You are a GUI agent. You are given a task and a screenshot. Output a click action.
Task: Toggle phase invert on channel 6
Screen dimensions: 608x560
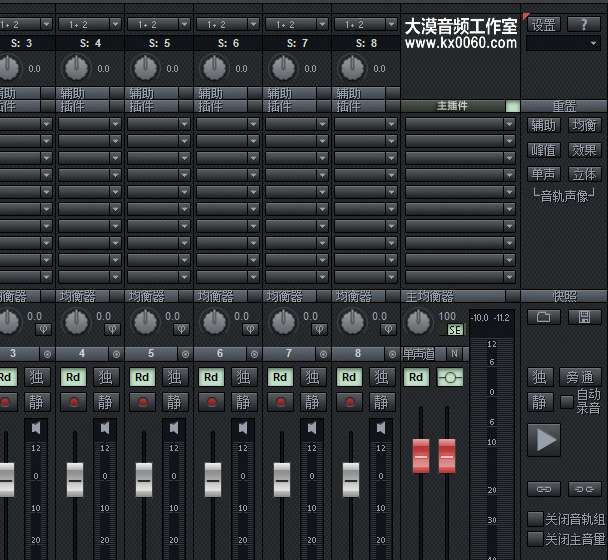pyautogui.click(x=250, y=330)
